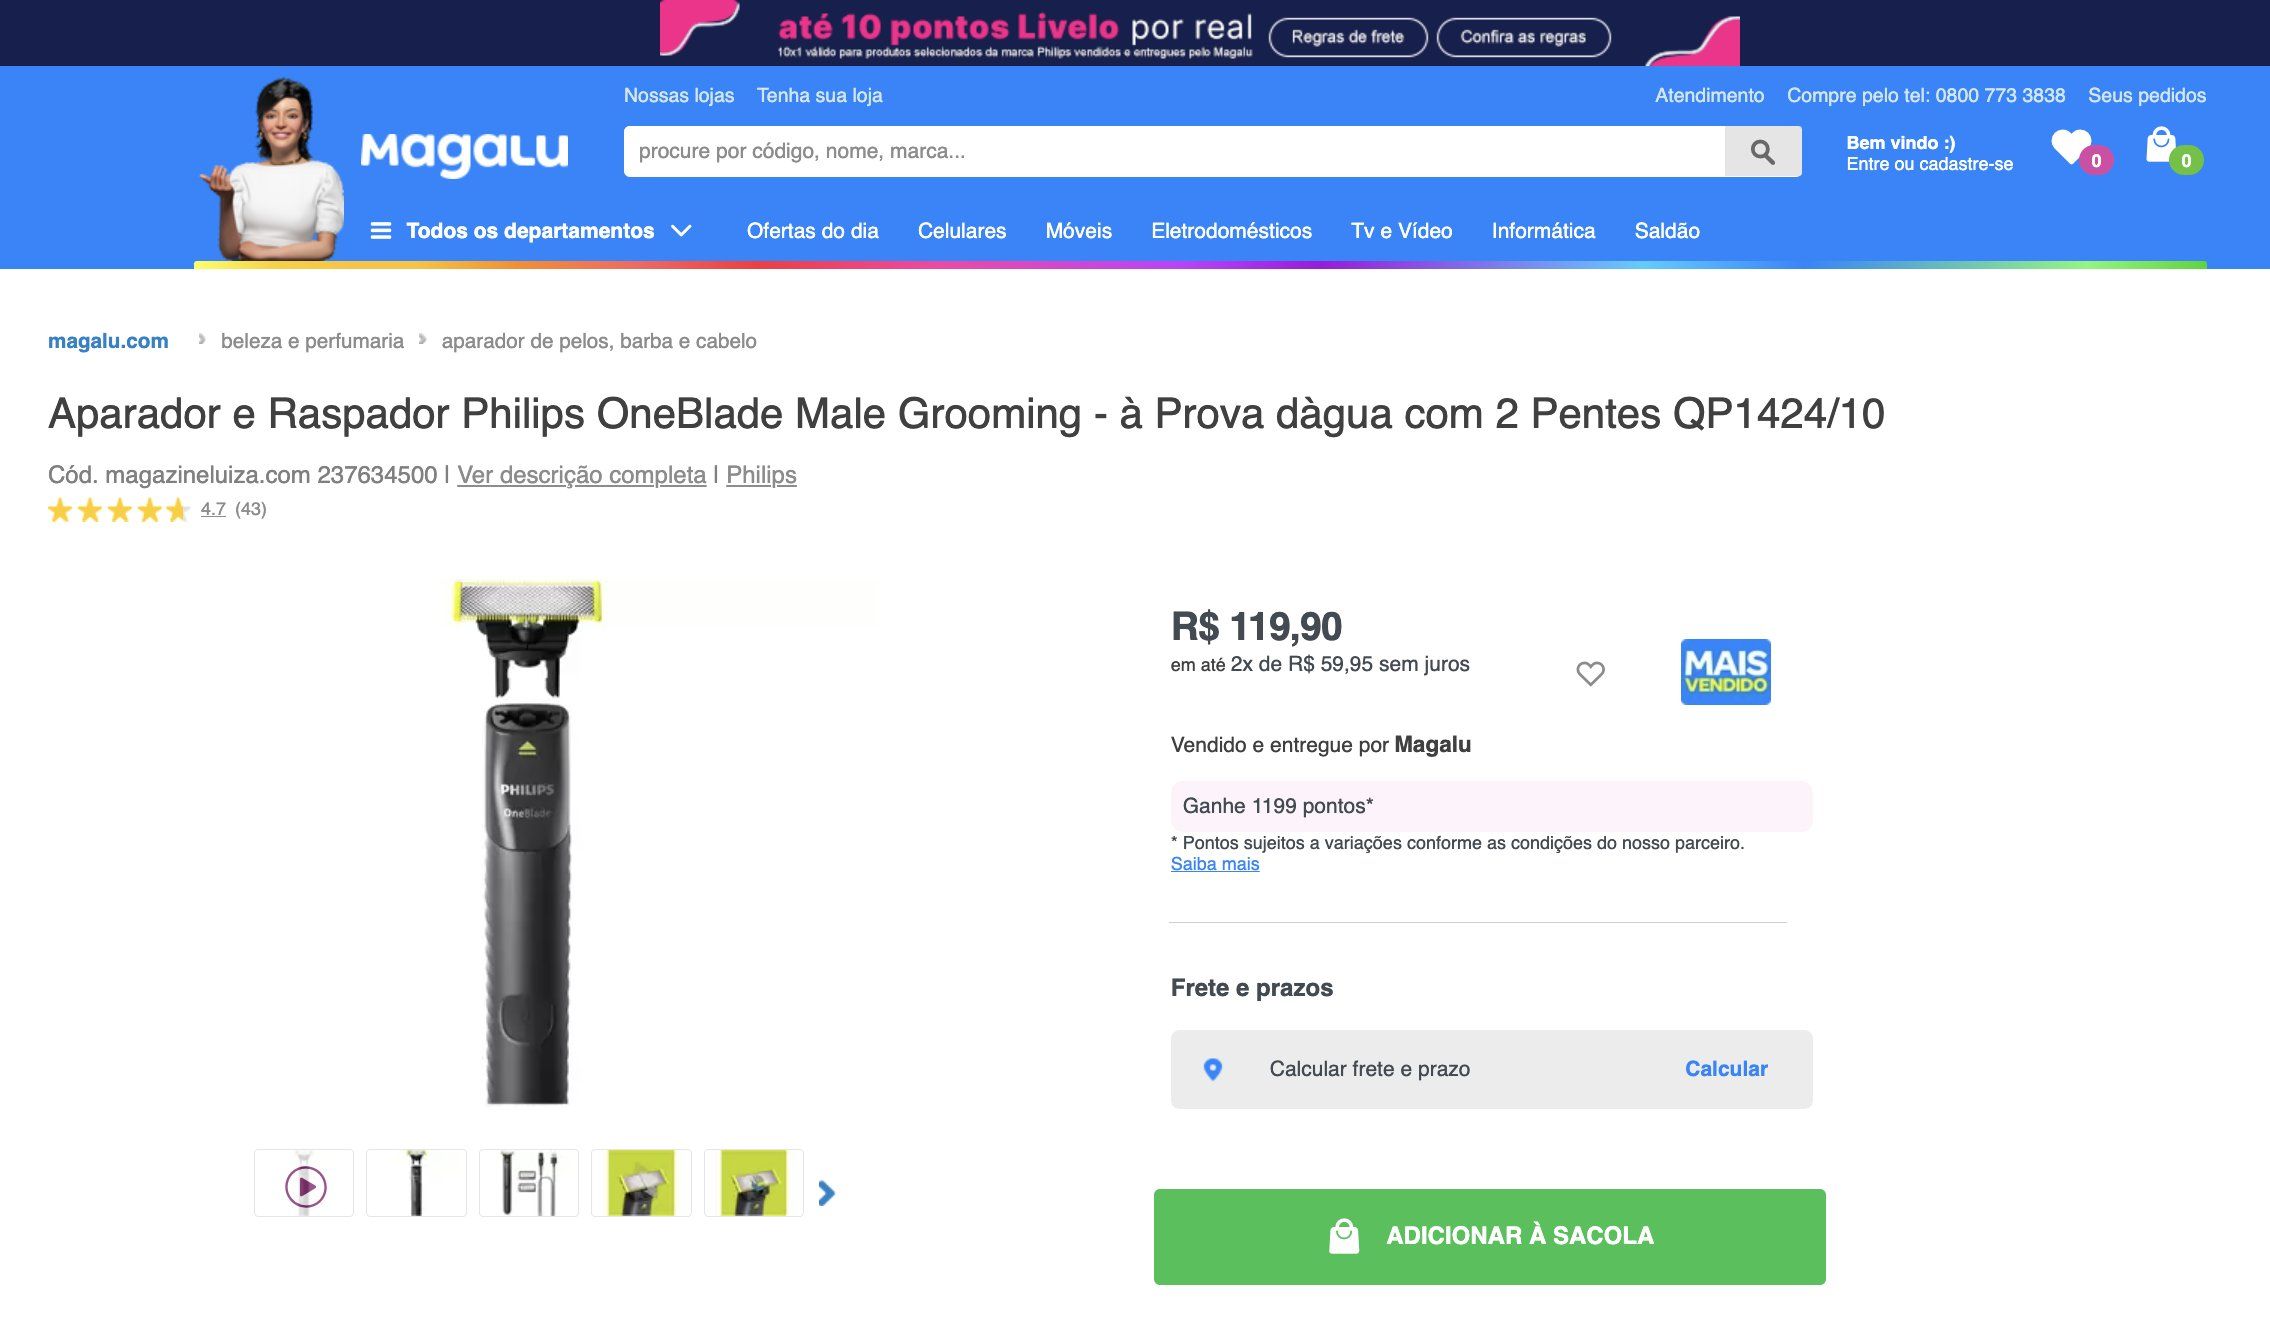This screenshot has width=2270, height=1334.
Task: Open Ver descrição completa link
Action: pyautogui.click(x=581, y=475)
